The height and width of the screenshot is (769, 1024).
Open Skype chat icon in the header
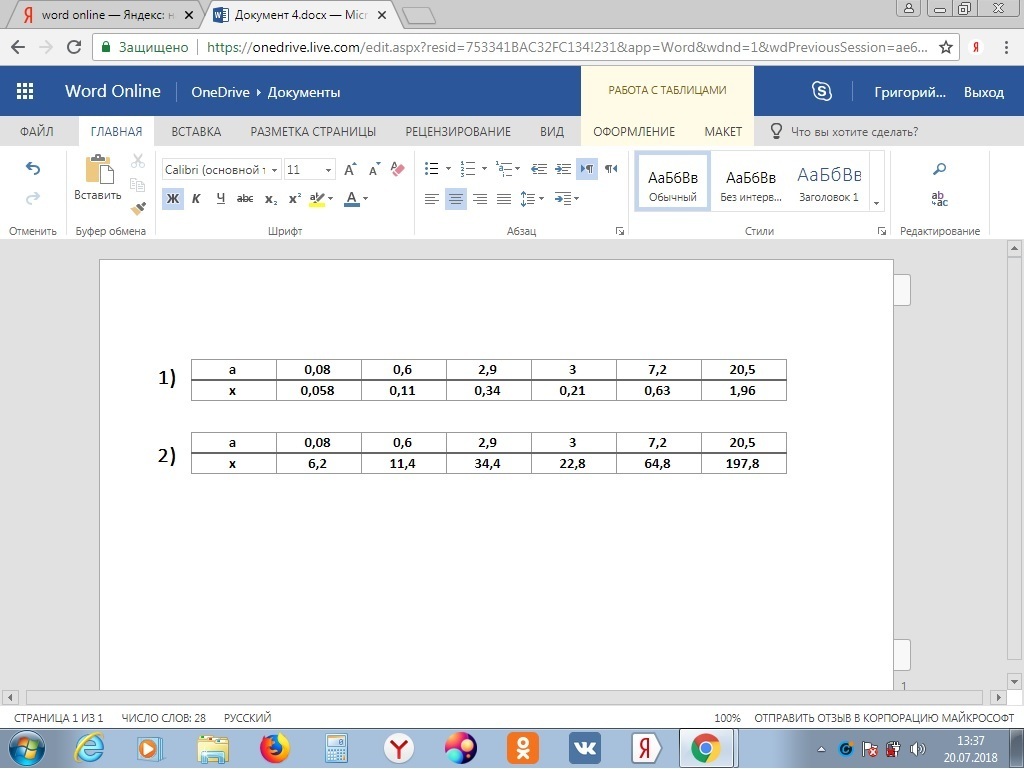pyautogui.click(x=822, y=91)
